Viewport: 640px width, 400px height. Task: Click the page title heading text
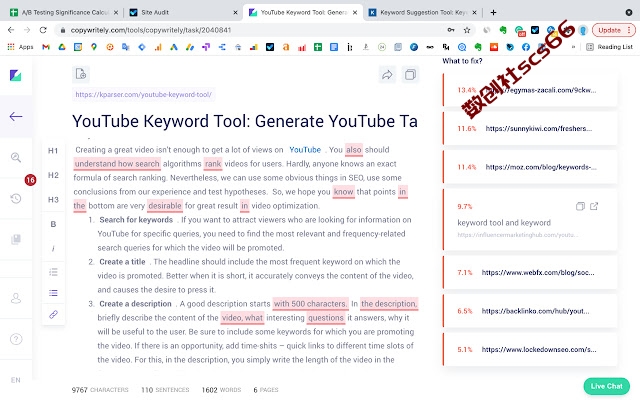245,121
